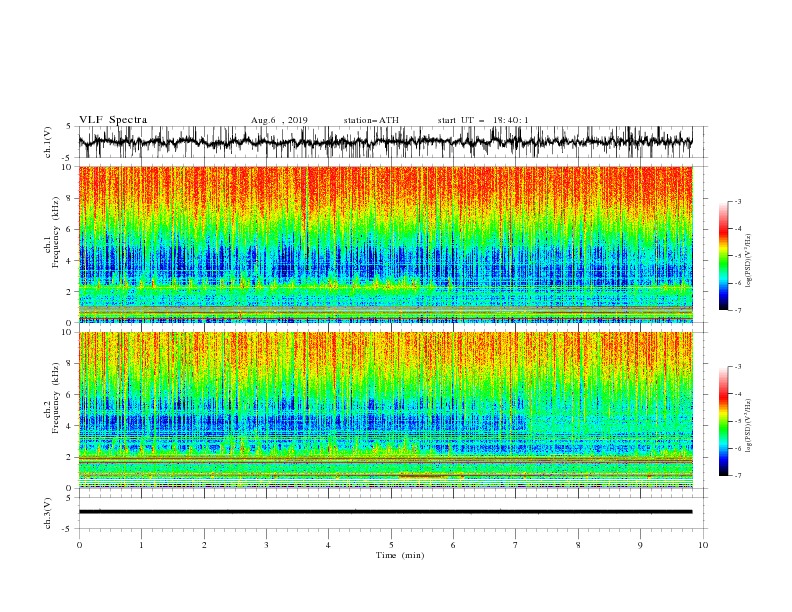Click the ch.1 waveform trace panel
This screenshot has height=612, width=792.
(385, 142)
